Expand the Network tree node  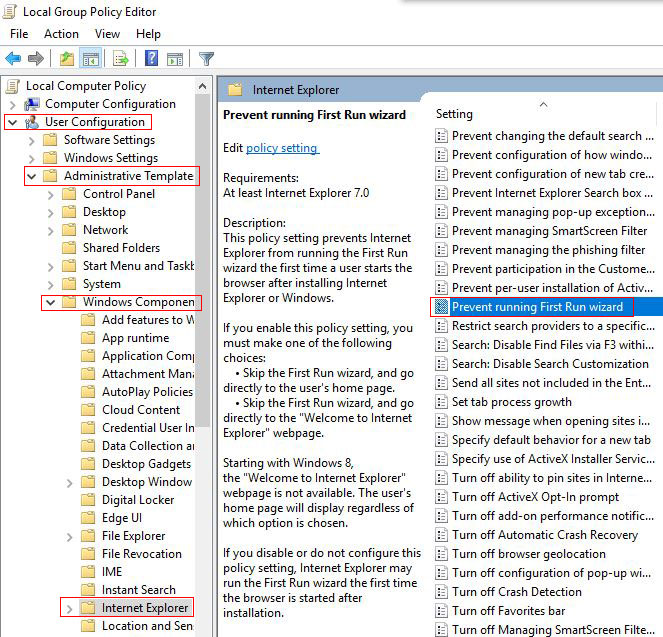pos(51,231)
